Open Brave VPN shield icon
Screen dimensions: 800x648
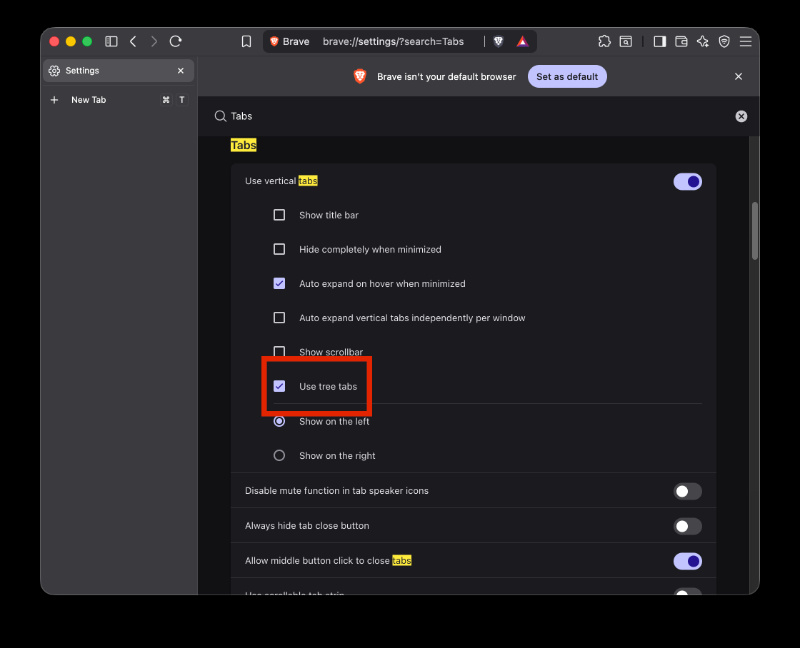724,41
